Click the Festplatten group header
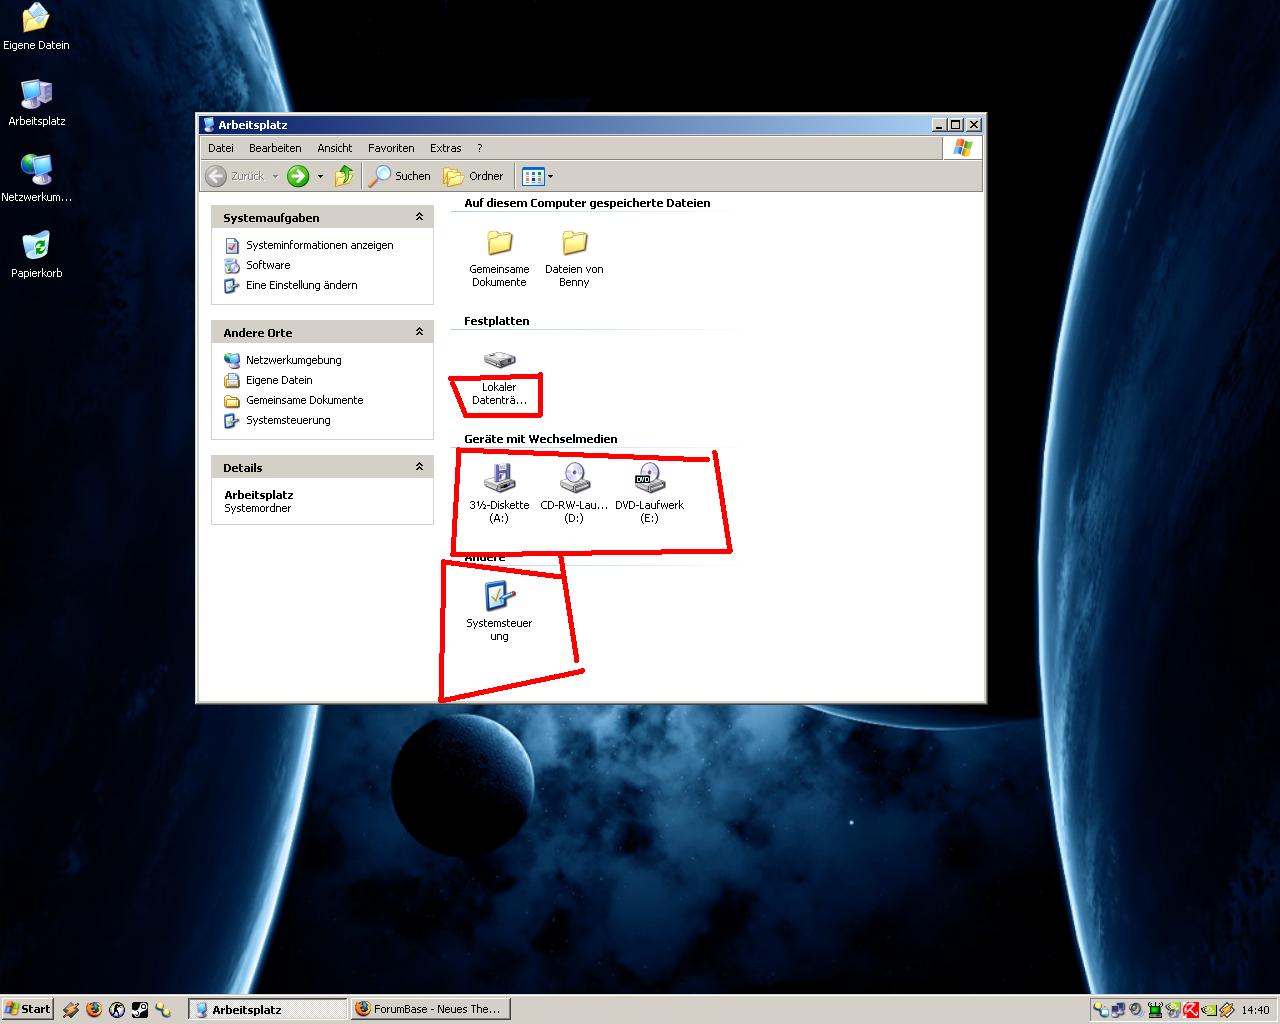The height and width of the screenshot is (1024, 1280). tap(496, 321)
